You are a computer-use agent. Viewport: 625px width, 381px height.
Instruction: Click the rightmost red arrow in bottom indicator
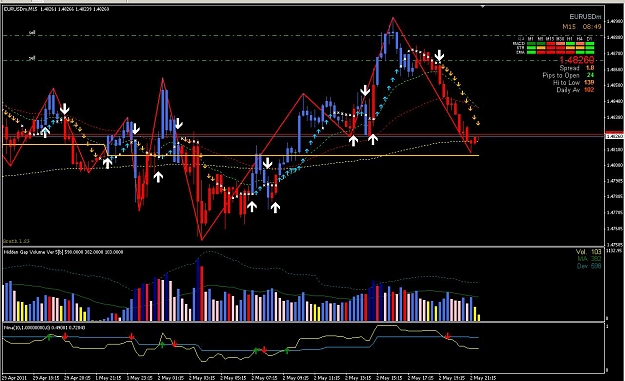pyautogui.click(x=448, y=336)
